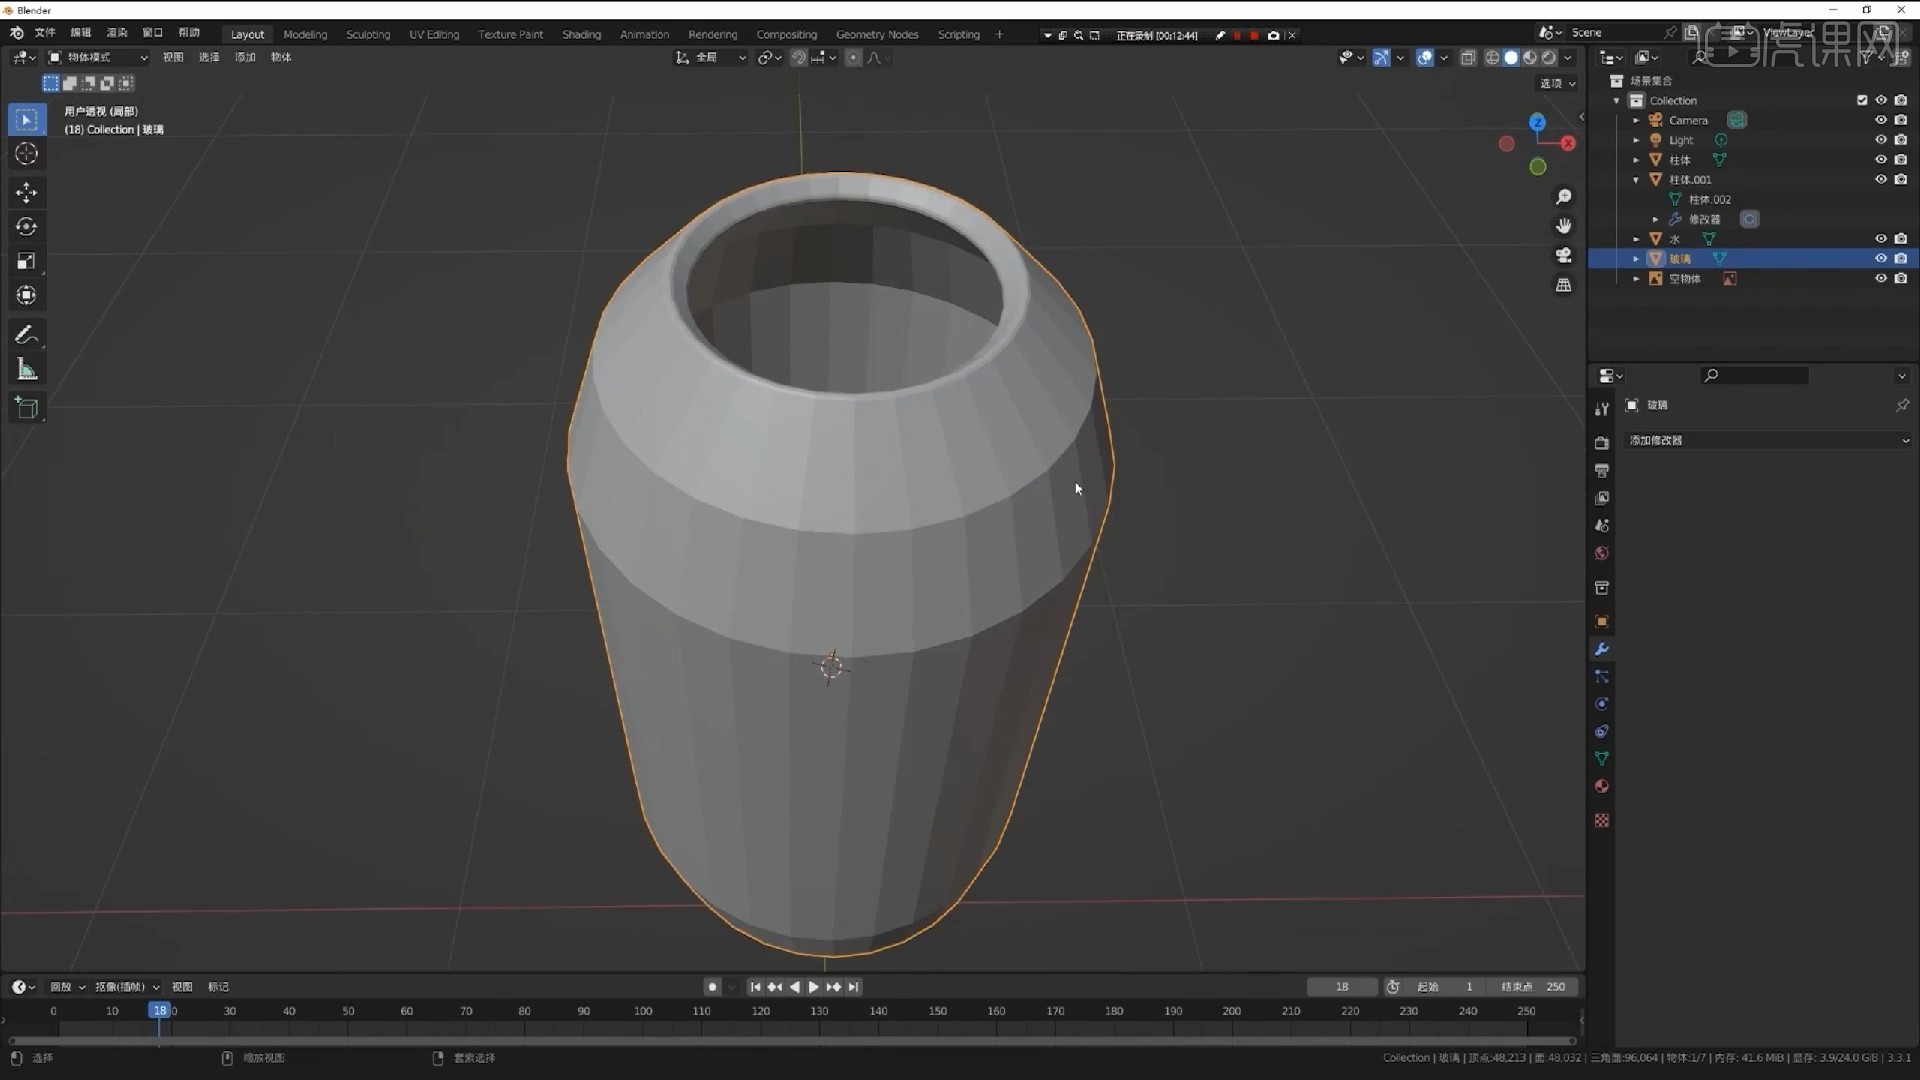Expand the 修改器 entry in outliner
Image resolution: width=1920 pixels, height=1080 pixels.
(1655, 219)
